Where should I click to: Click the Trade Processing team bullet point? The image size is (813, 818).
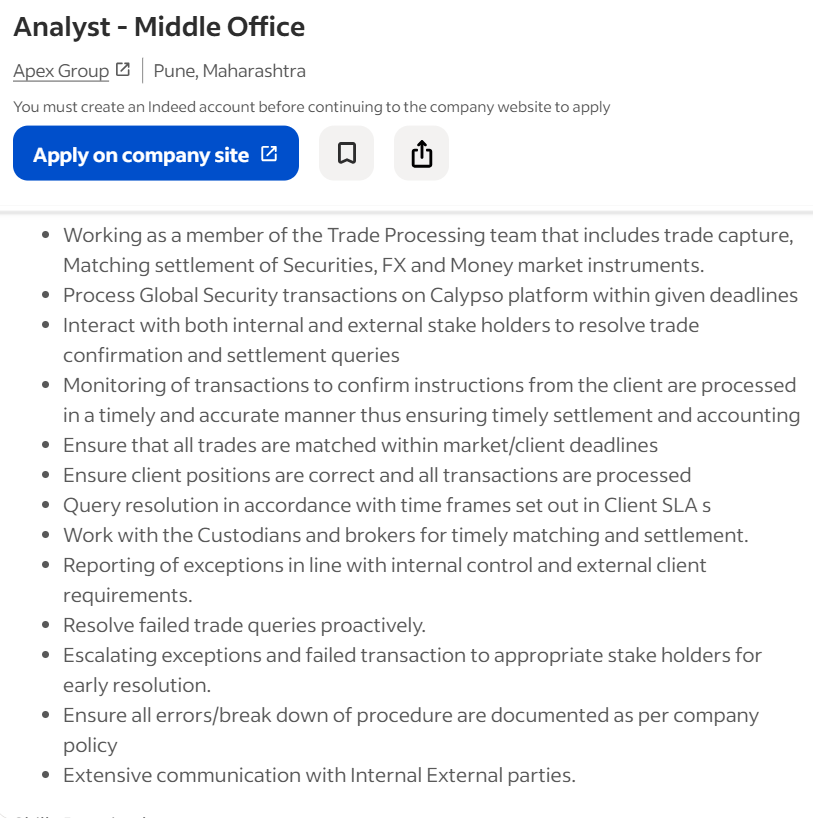427,250
